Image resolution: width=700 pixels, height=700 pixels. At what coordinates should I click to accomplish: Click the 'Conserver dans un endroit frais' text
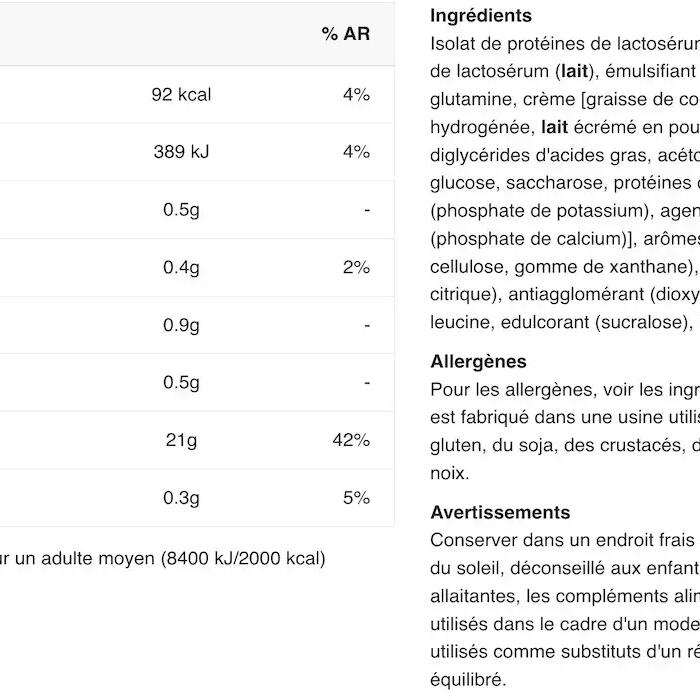click(548, 540)
